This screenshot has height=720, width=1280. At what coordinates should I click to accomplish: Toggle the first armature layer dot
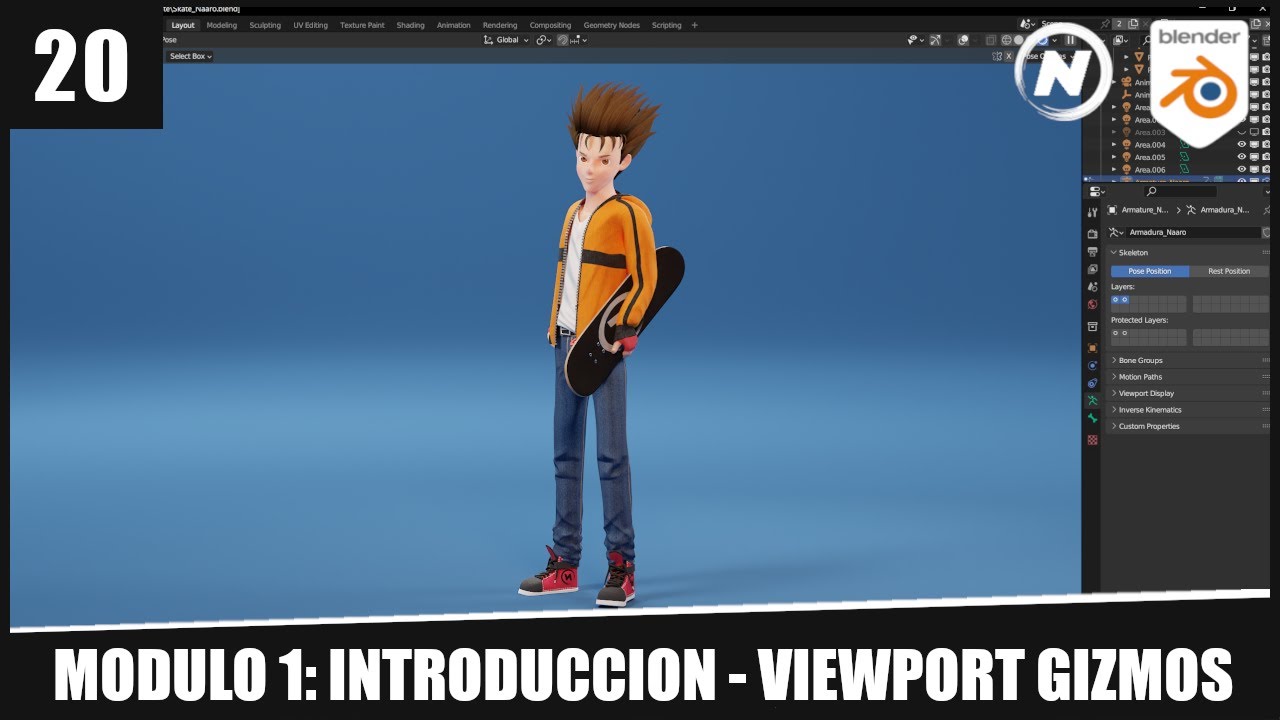pyautogui.click(x=1115, y=299)
